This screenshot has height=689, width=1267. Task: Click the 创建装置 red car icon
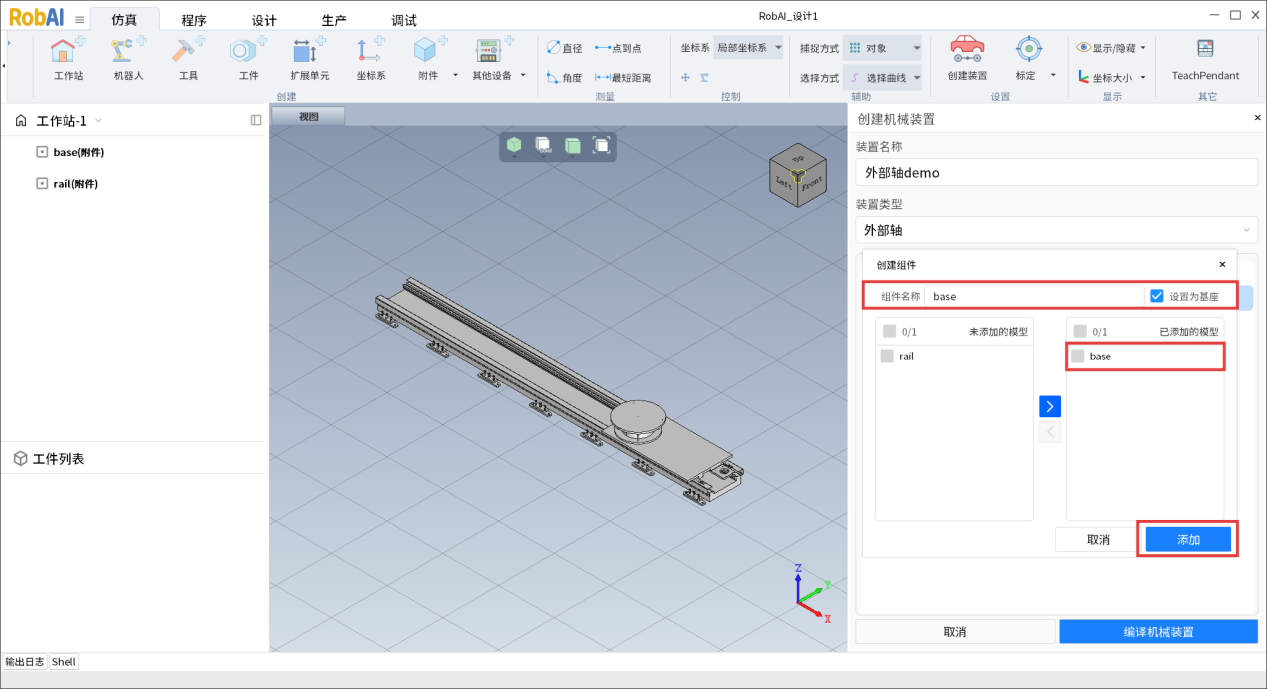(967, 49)
